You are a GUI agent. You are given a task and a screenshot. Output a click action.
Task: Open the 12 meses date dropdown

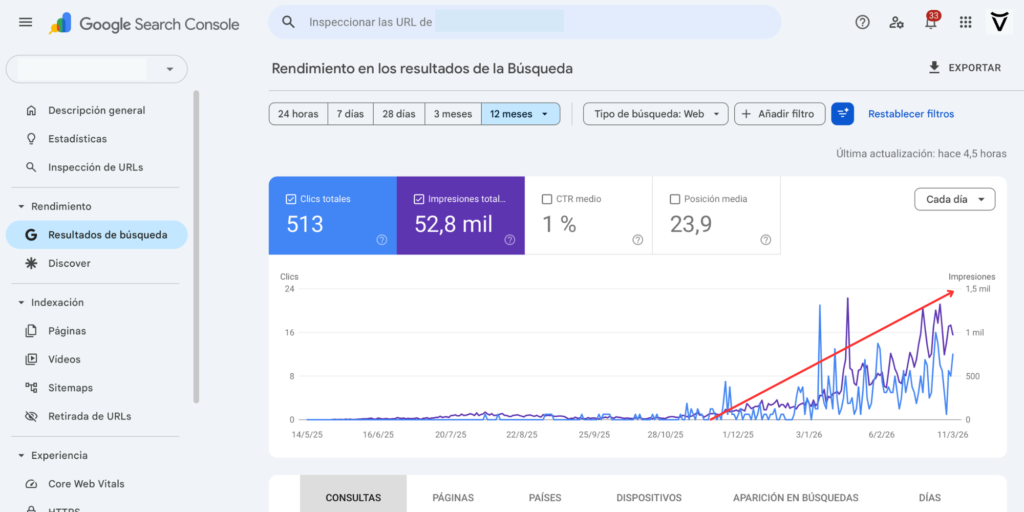pyautogui.click(x=520, y=114)
